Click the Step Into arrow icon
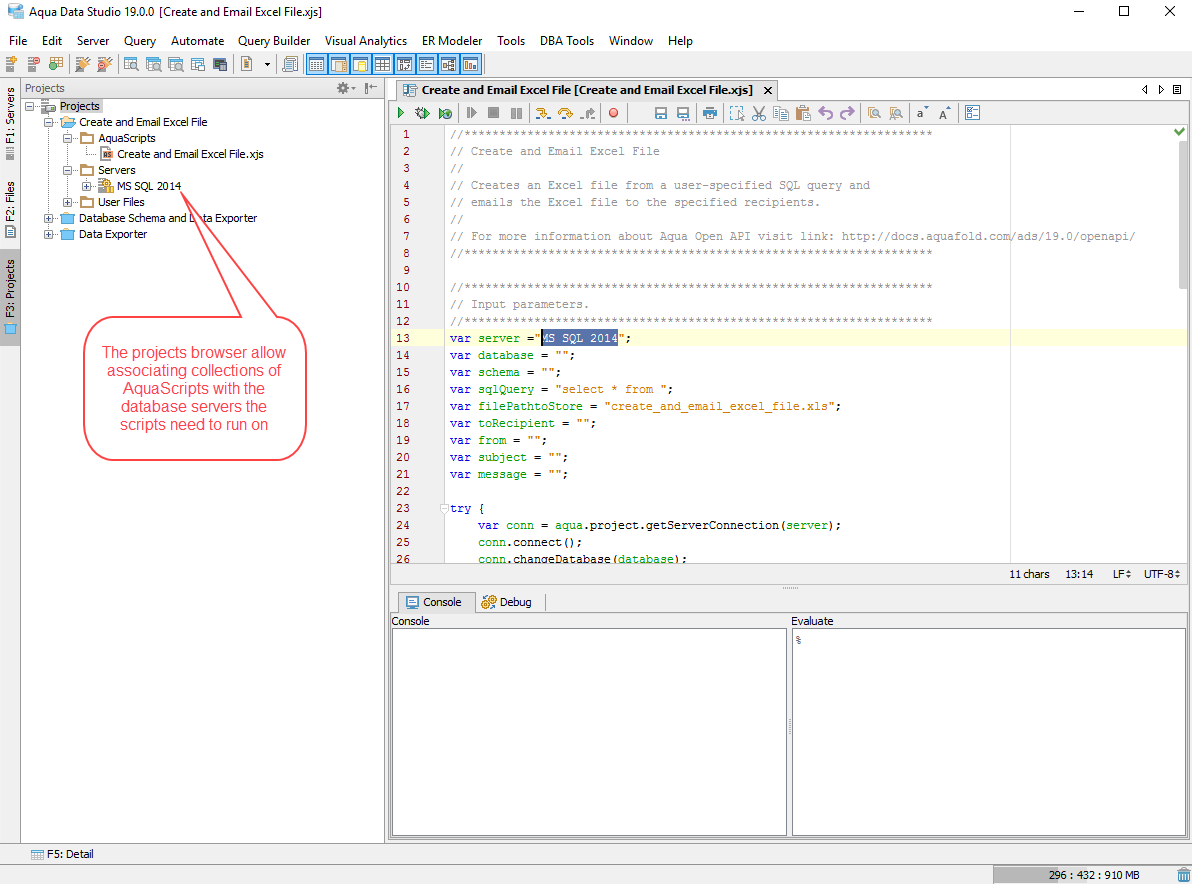 pyautogui.click(x=542, y=113)
